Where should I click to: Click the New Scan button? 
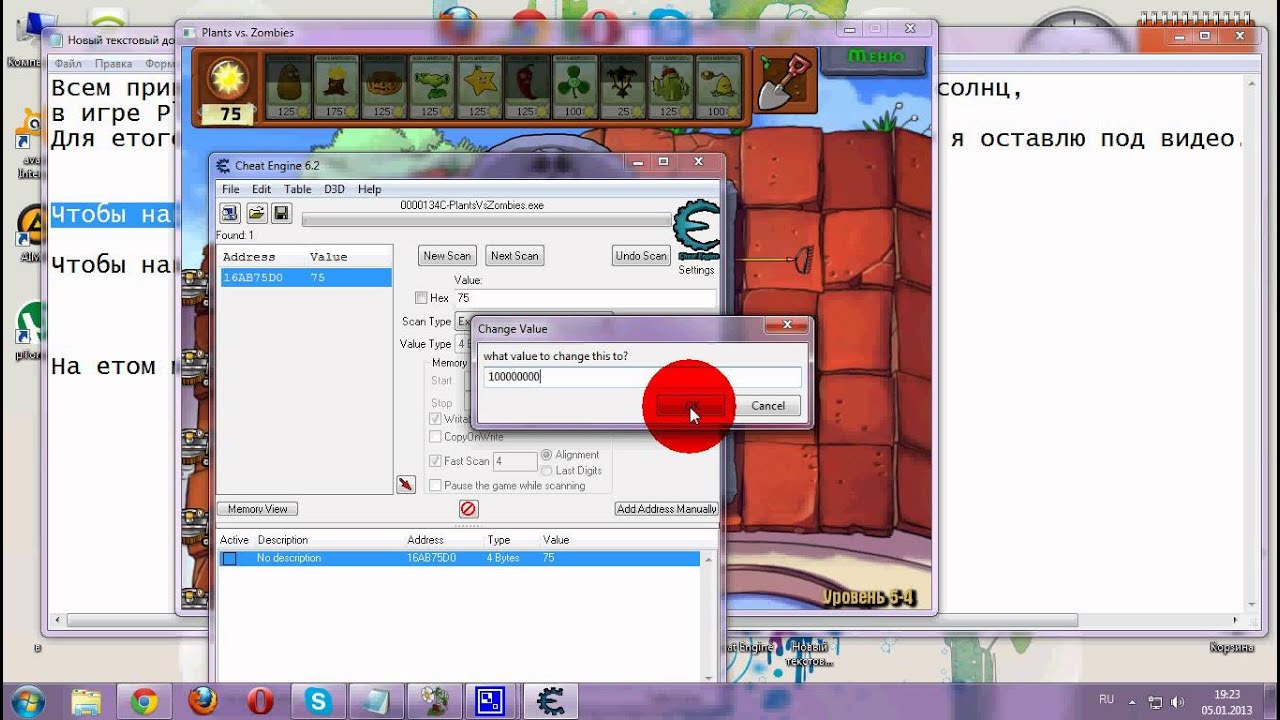point(447,256)
